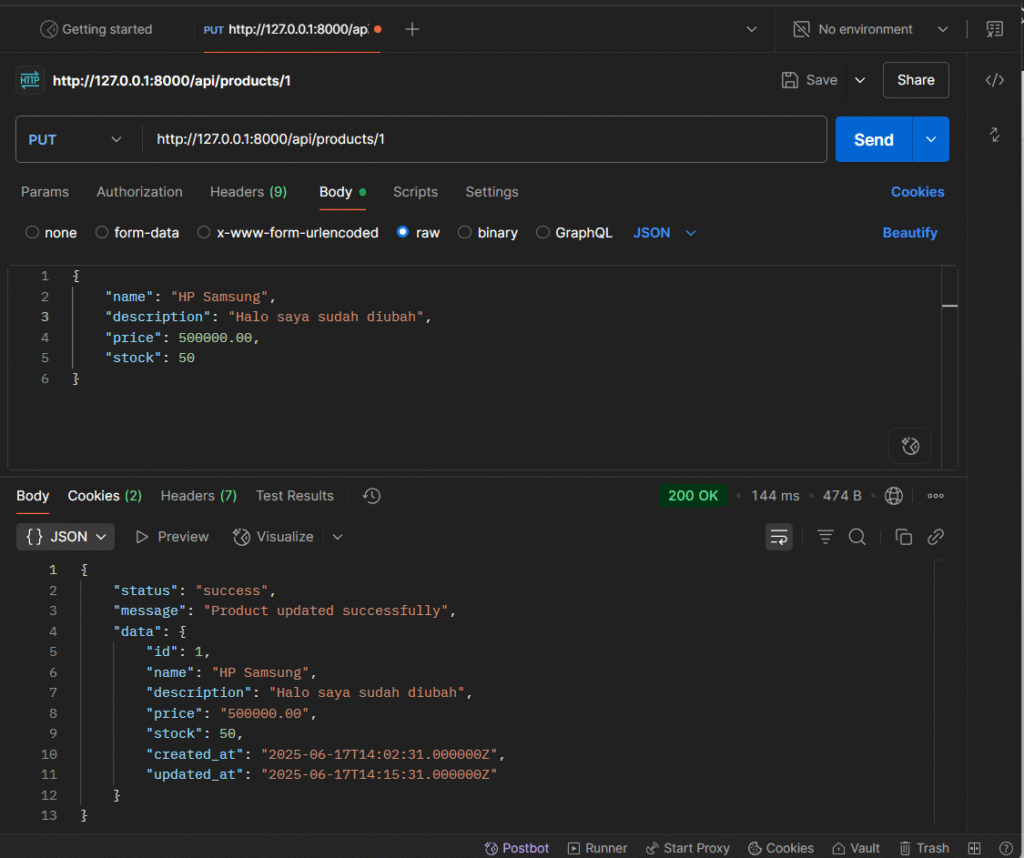Open the Authorization tab
1024x858 pixels.
point(139,192)
